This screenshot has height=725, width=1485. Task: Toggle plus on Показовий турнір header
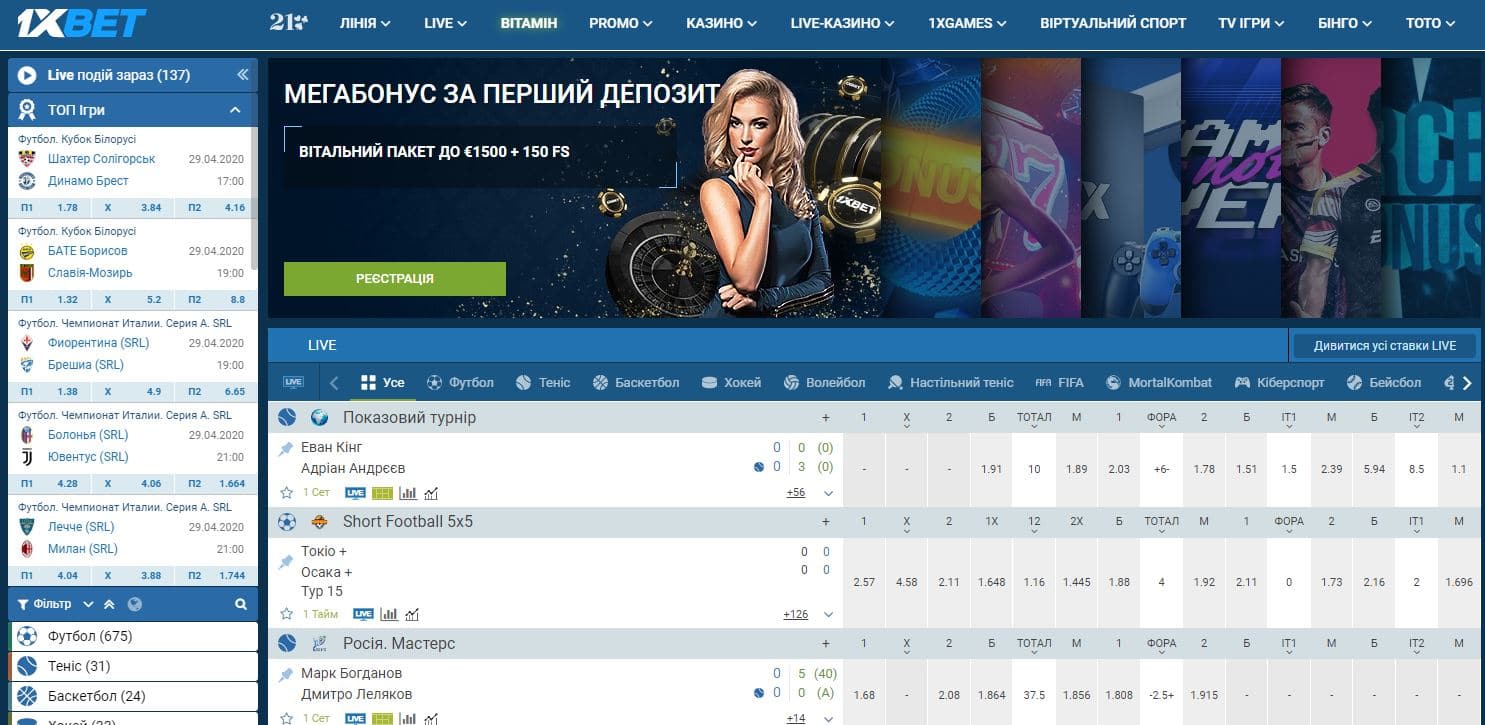coord(826,417)
